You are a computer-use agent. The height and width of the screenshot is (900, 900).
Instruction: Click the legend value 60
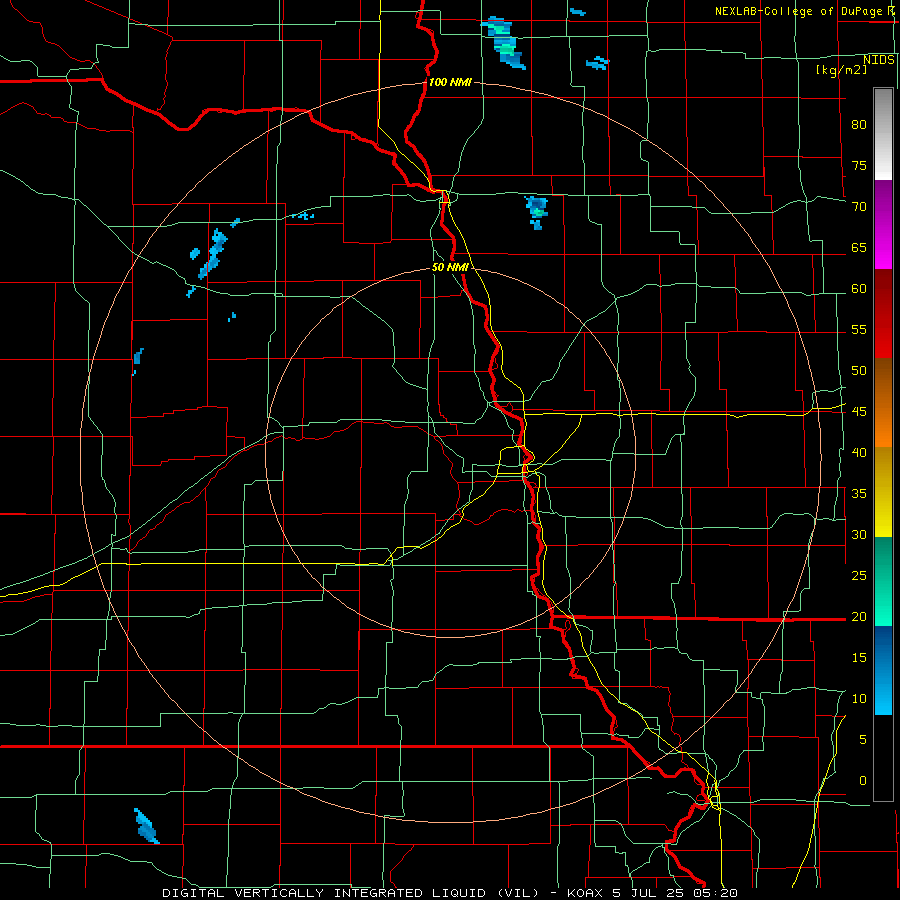859,289
